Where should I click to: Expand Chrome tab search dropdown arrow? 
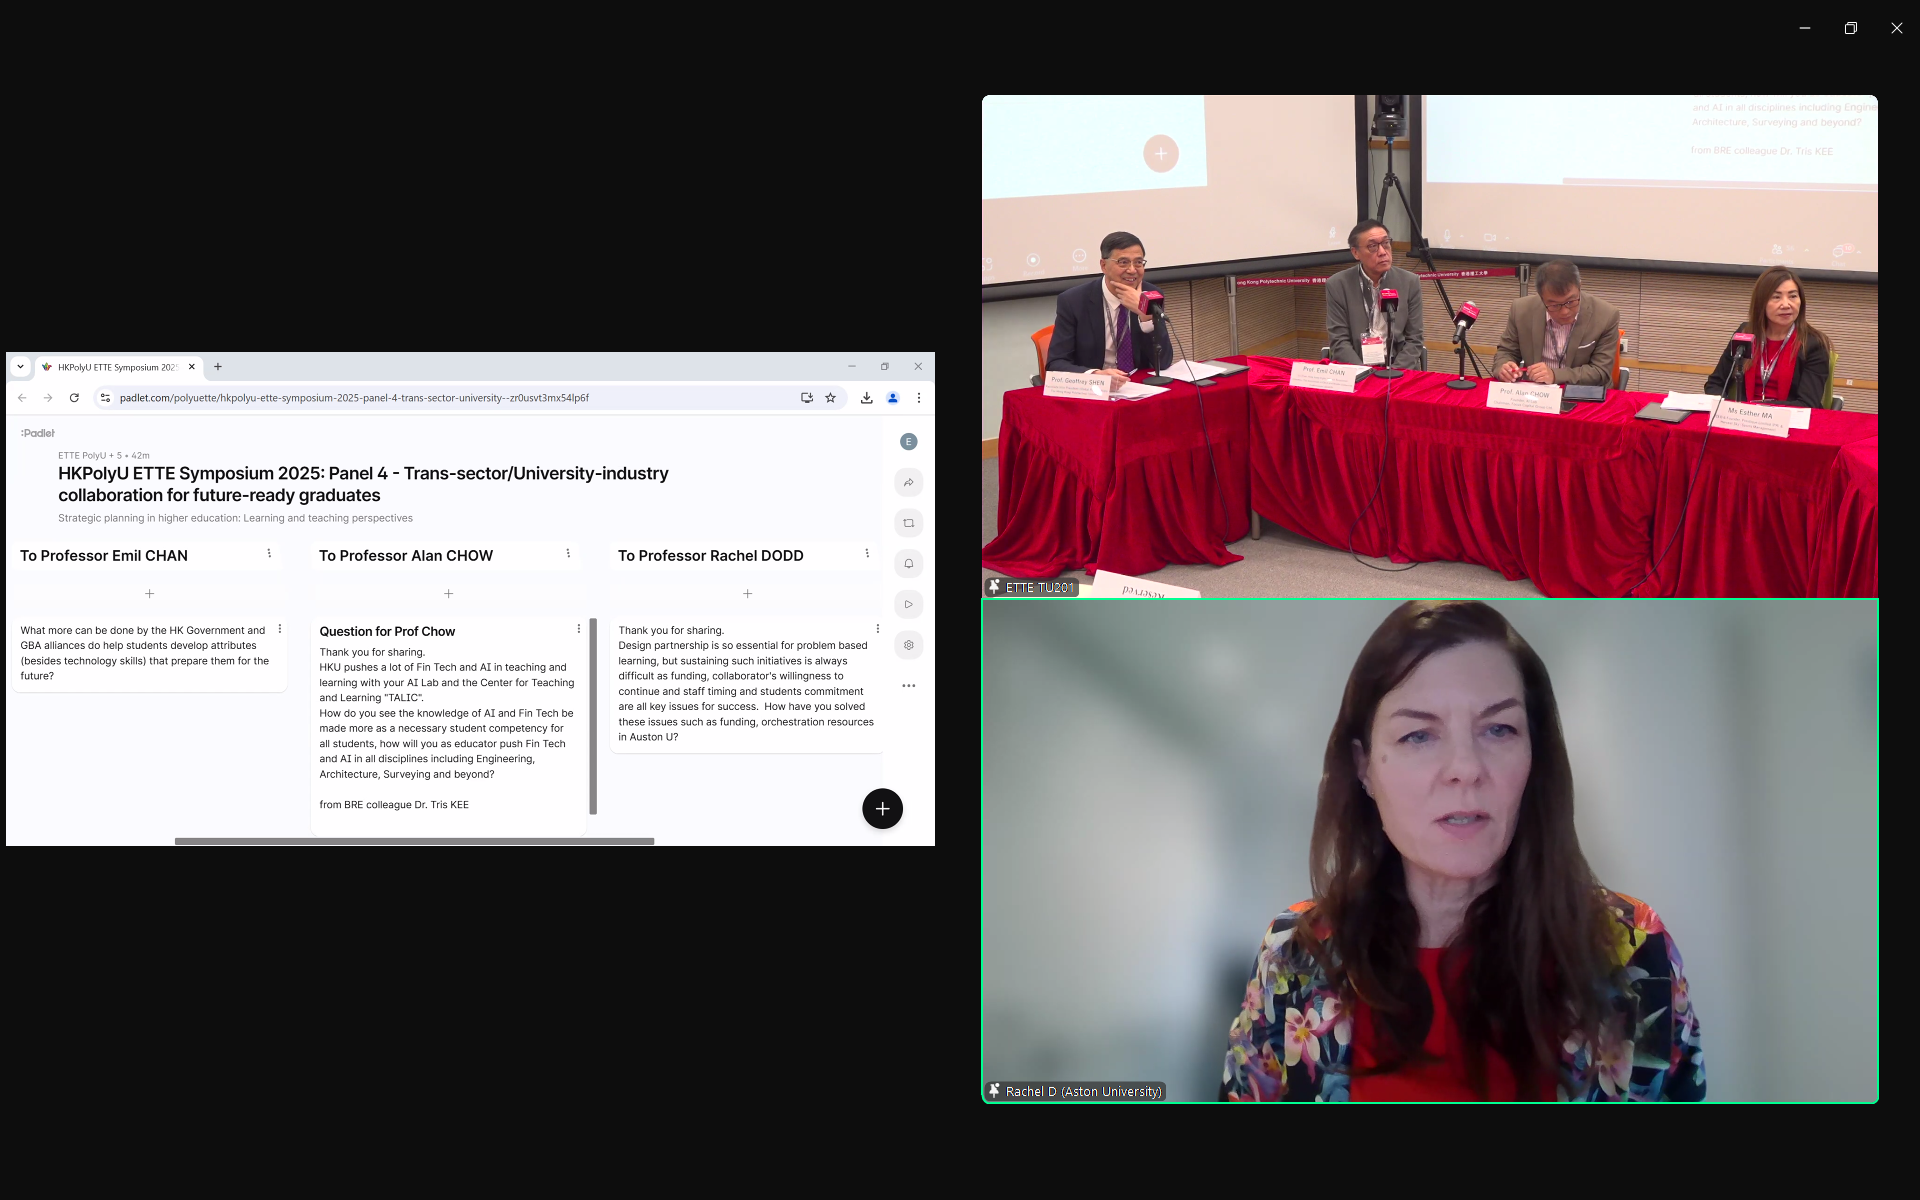pyautogui.click(x=20, y=367)
